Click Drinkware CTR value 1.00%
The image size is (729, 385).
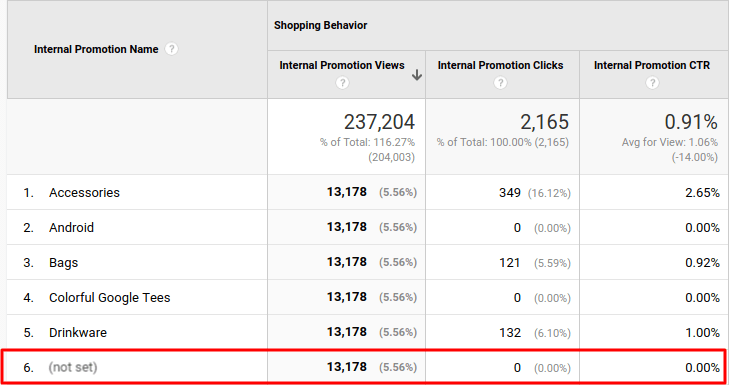pyautogui.click(x=702, y=332)
